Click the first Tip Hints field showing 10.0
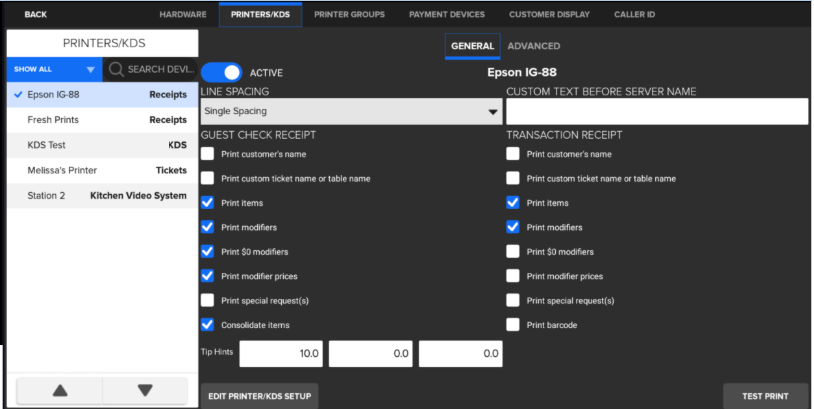The width and height of the screenshot is (814, 409). click(281, 353)
